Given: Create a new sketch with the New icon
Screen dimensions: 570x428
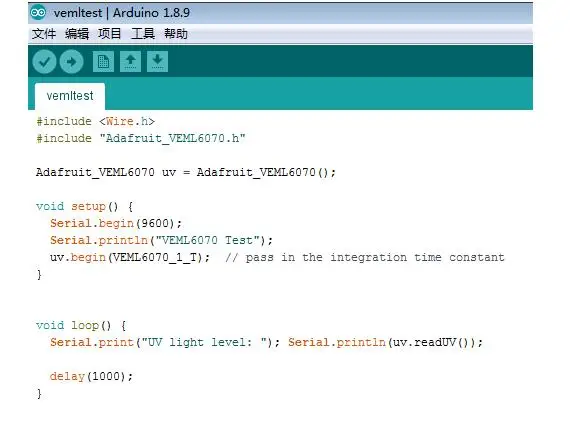Looking at the screenshot, I should [x=103, y=61].
